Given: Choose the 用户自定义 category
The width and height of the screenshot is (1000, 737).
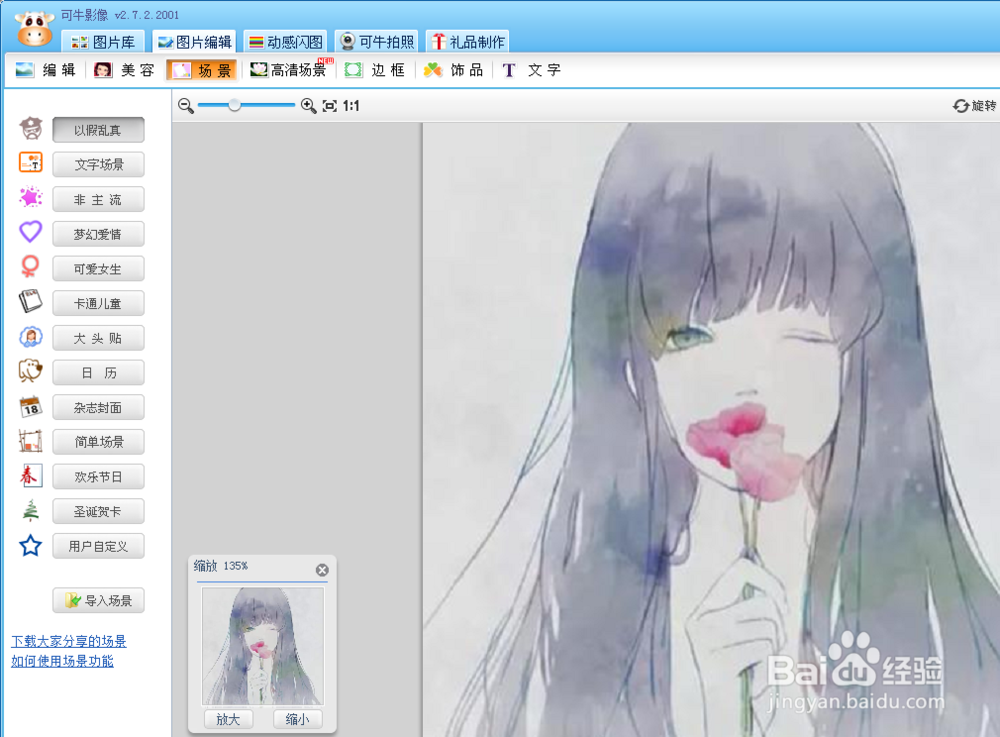Looking at the screenshot, I should pos(98,546).
